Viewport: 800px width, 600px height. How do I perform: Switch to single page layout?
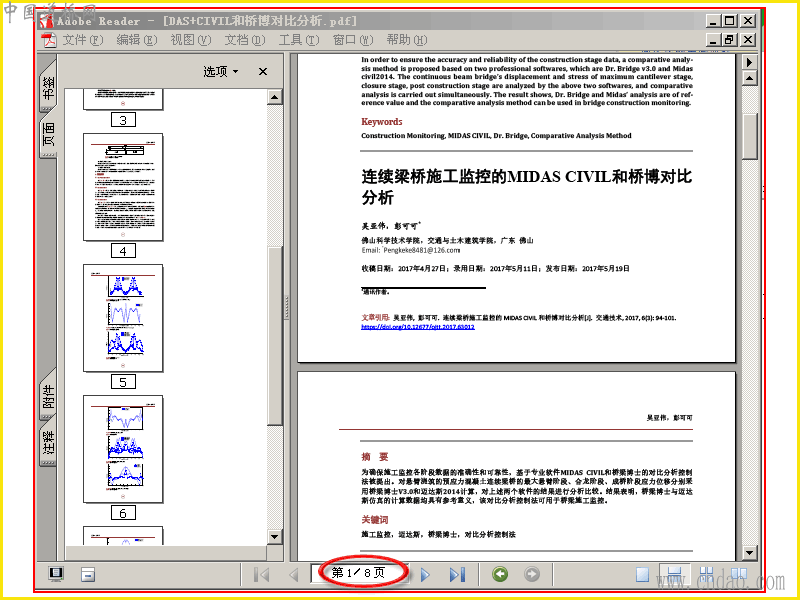(x=642, y=574)
